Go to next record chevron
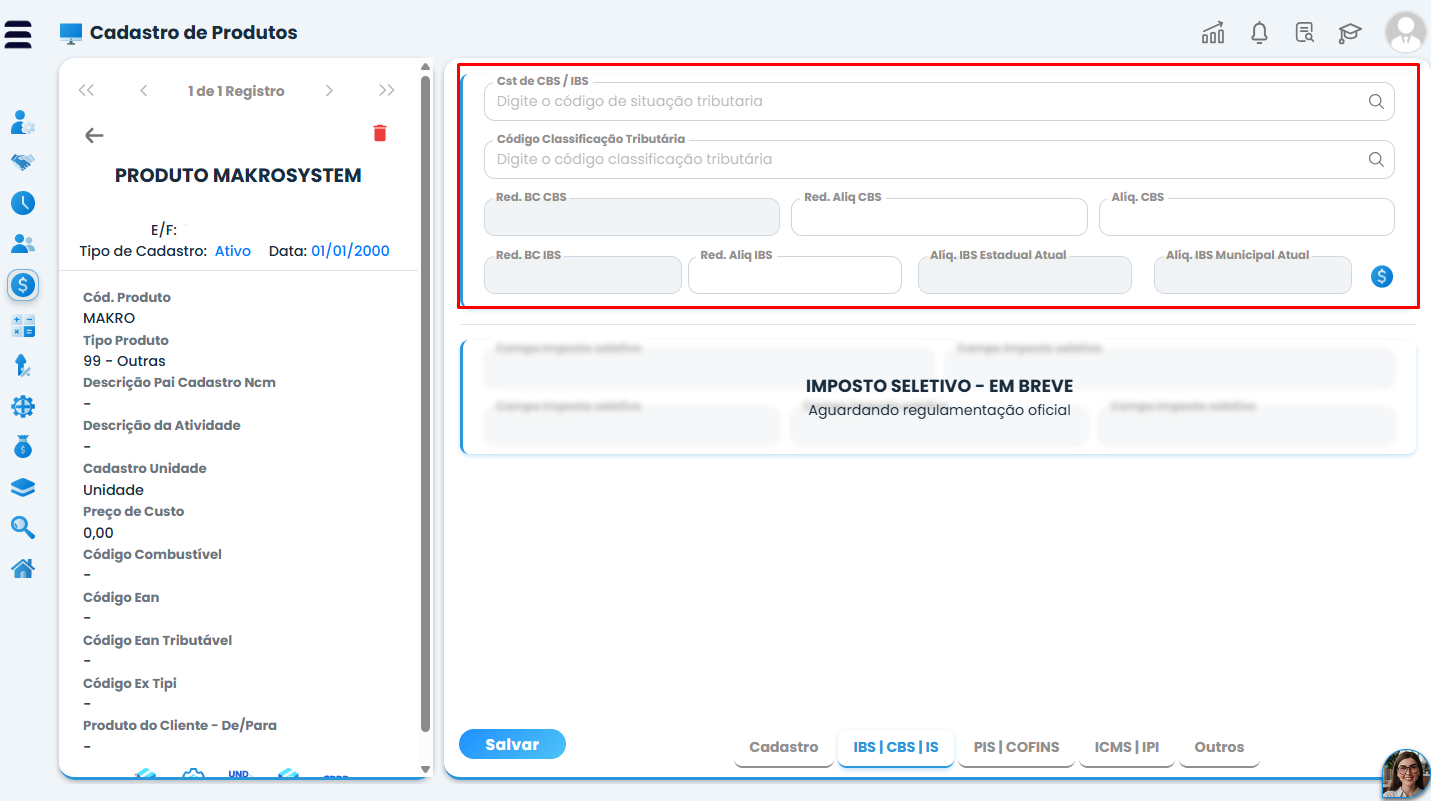 click(329, 91)
